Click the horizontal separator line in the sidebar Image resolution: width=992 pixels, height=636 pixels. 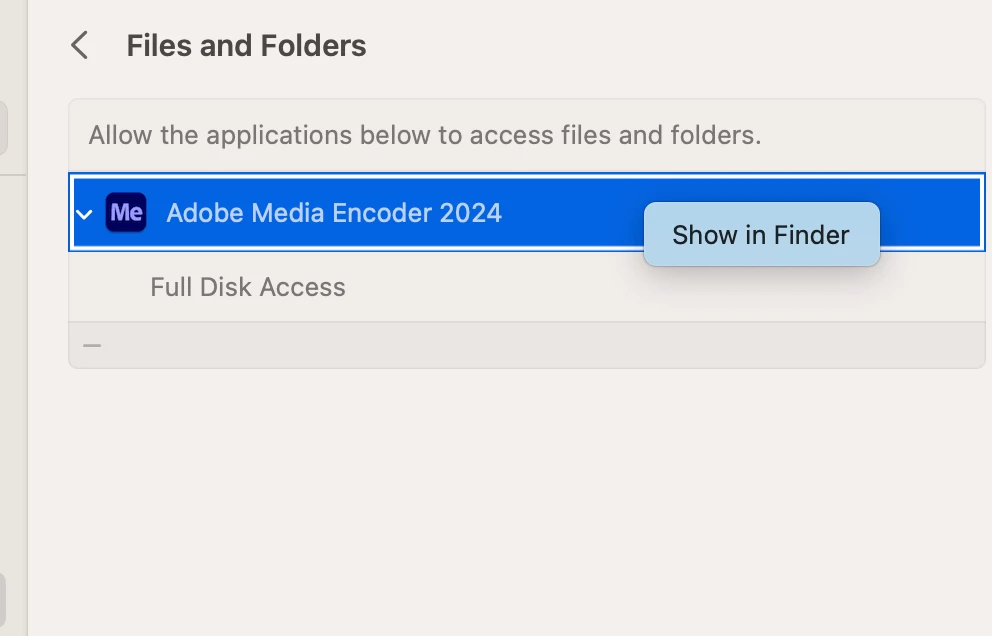click(x=12, y=174)
